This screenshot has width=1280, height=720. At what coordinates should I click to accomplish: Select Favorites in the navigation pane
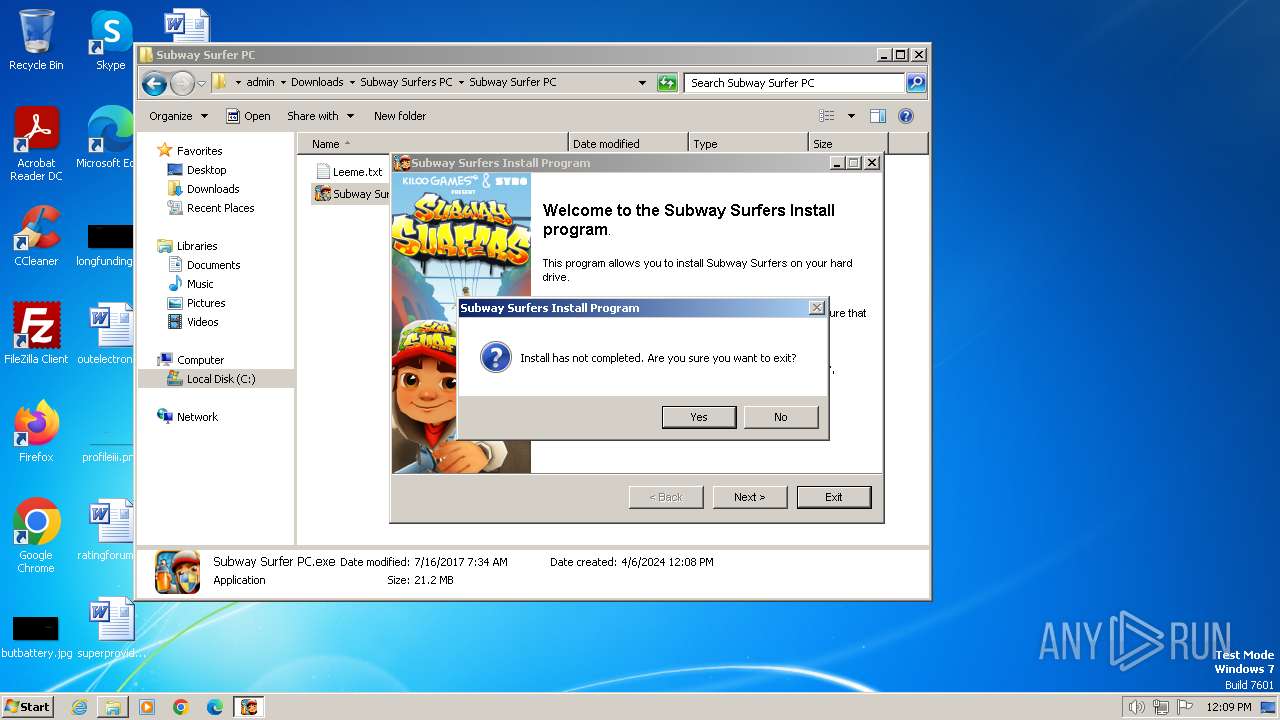(199, 151)
